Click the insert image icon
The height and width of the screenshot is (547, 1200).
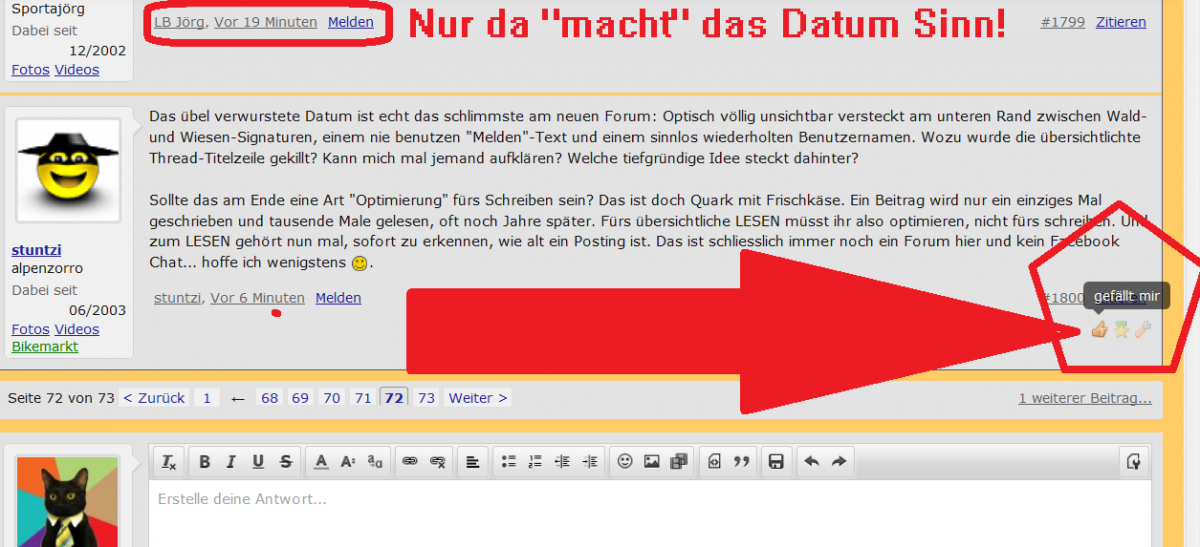[652, 461]
